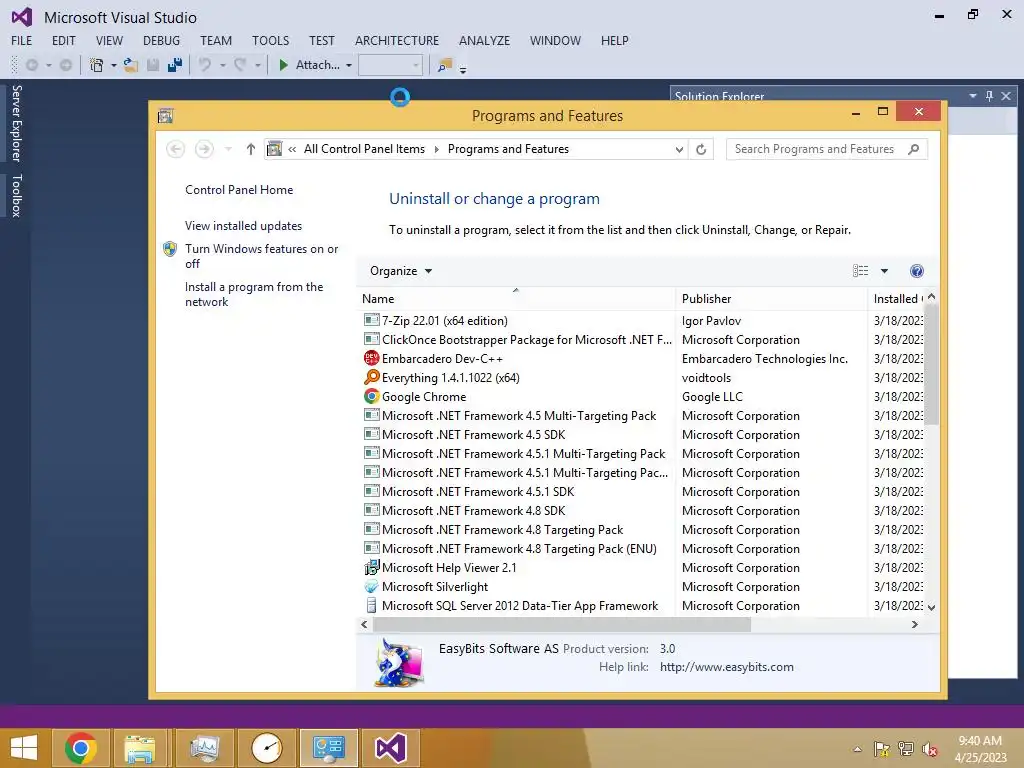1024x768 pixels.
Task: Select the Everything 1.4.1.1022 magnifier icon
Action: [372, 377]
